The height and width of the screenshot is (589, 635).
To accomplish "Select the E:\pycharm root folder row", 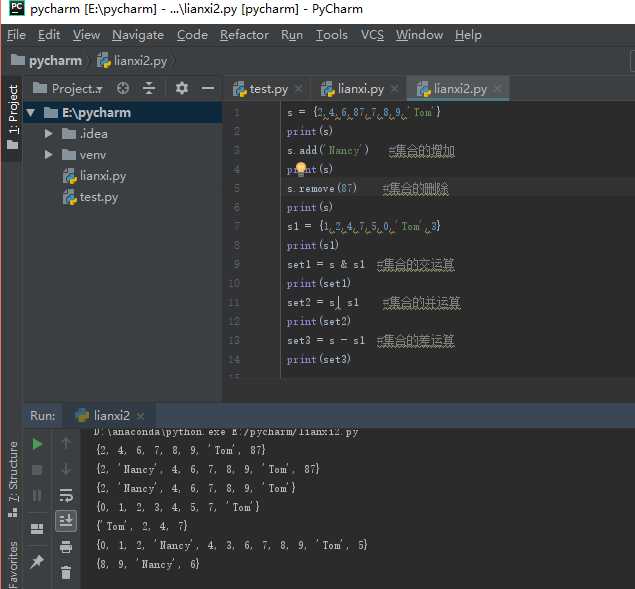I will click(123, 113).
